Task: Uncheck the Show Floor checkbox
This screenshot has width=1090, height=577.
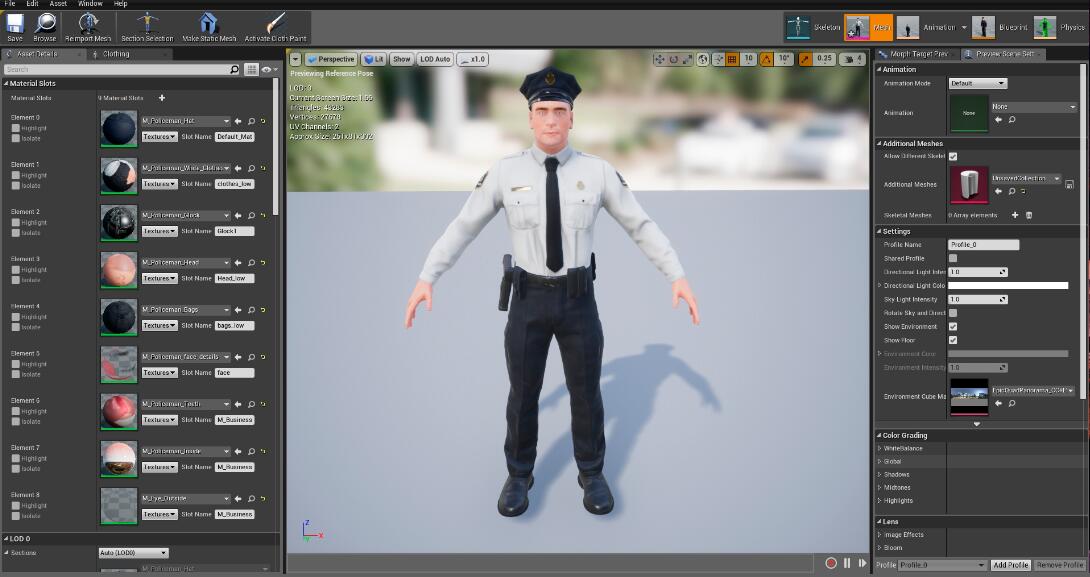Action: [953, 340]
